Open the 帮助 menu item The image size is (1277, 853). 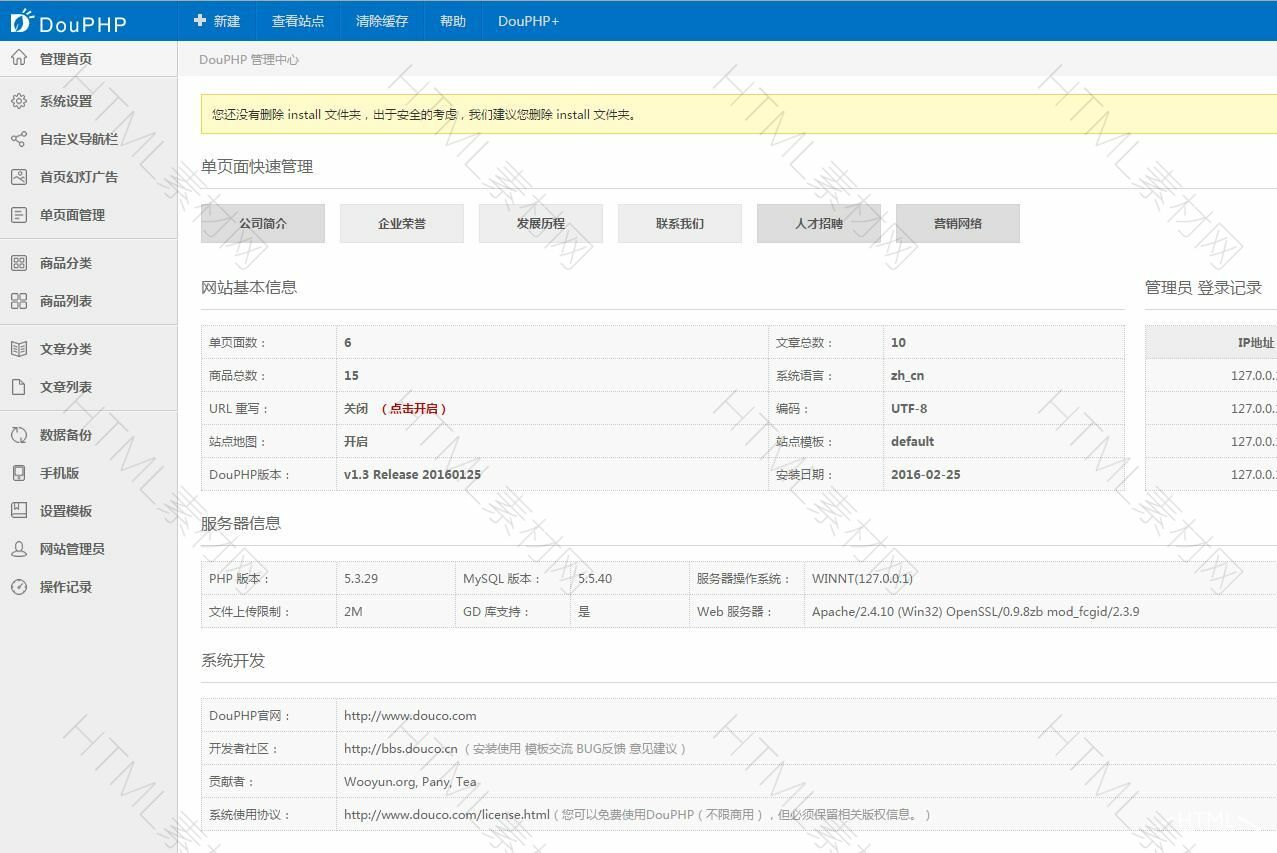click(x=453, y=21)
